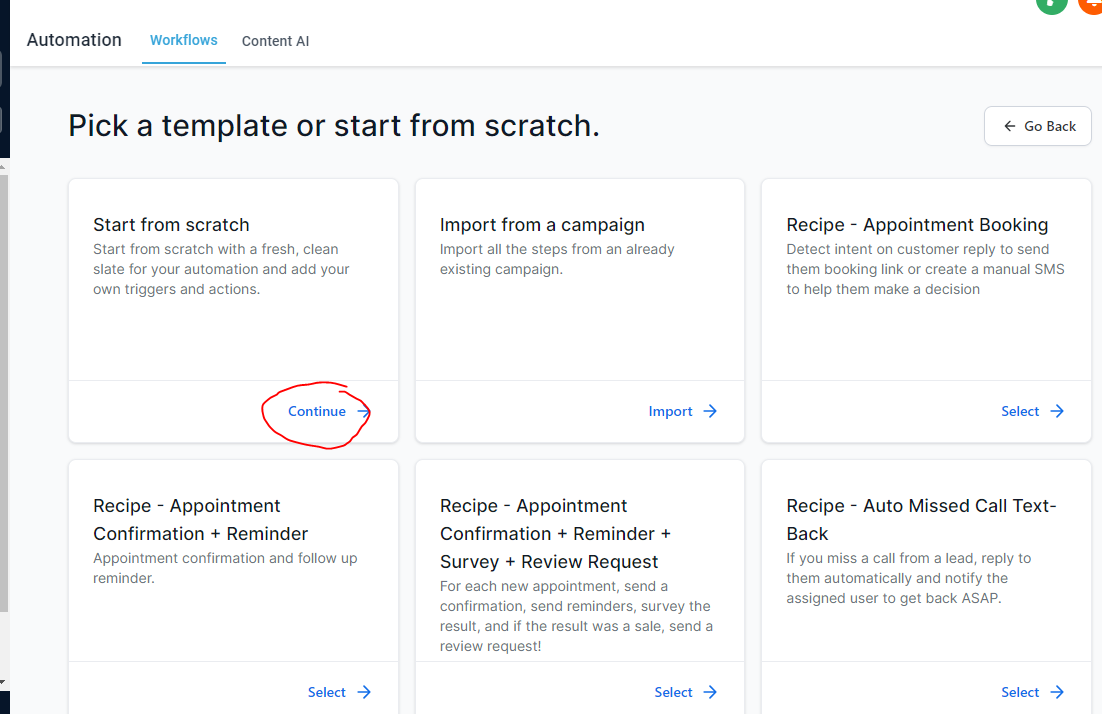Click the arrow icon on Appointment Booking card
The width and height of the screenshot is (1102, 714).
1057,411
